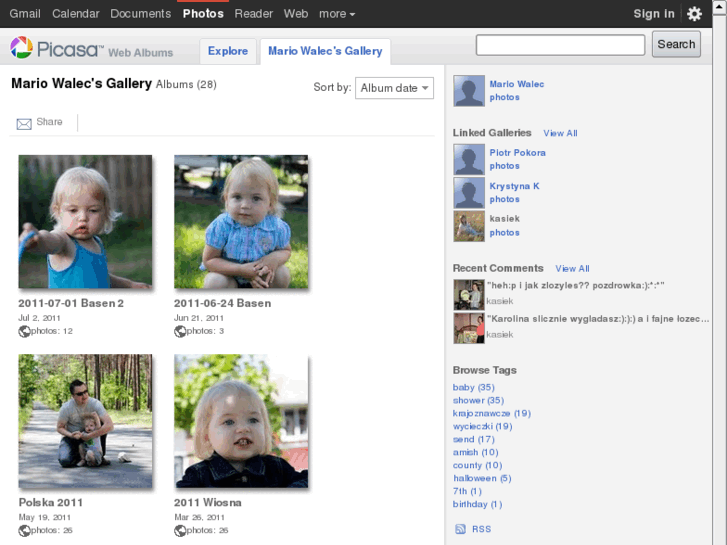
Task: Click the 2011 Wiosna album title
Action: click(x=208, y=503)
